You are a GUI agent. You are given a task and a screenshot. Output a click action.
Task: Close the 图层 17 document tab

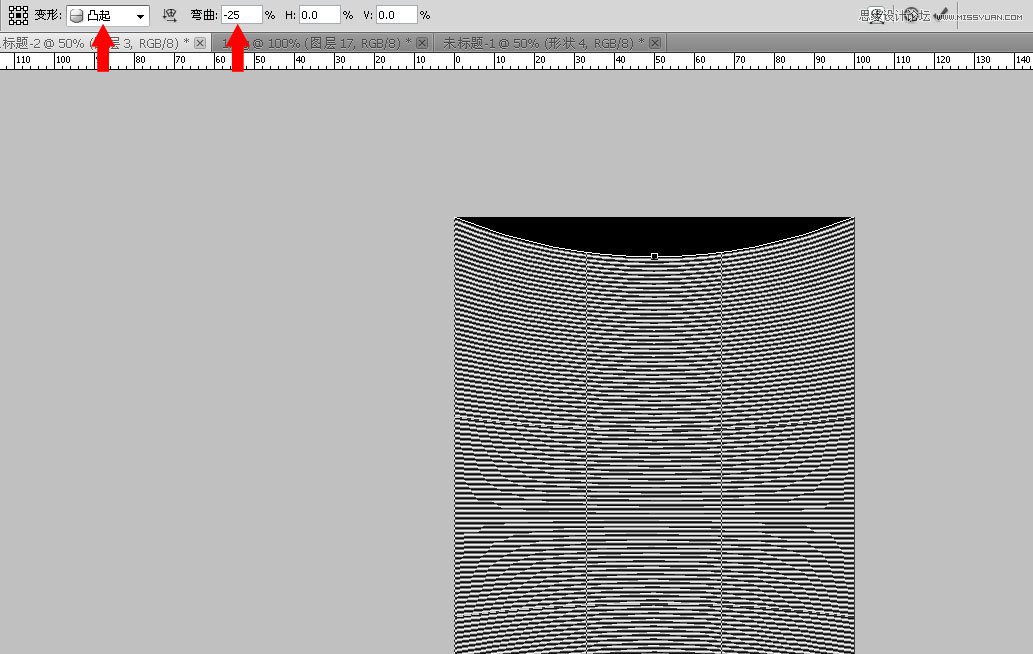click(422, 43)
